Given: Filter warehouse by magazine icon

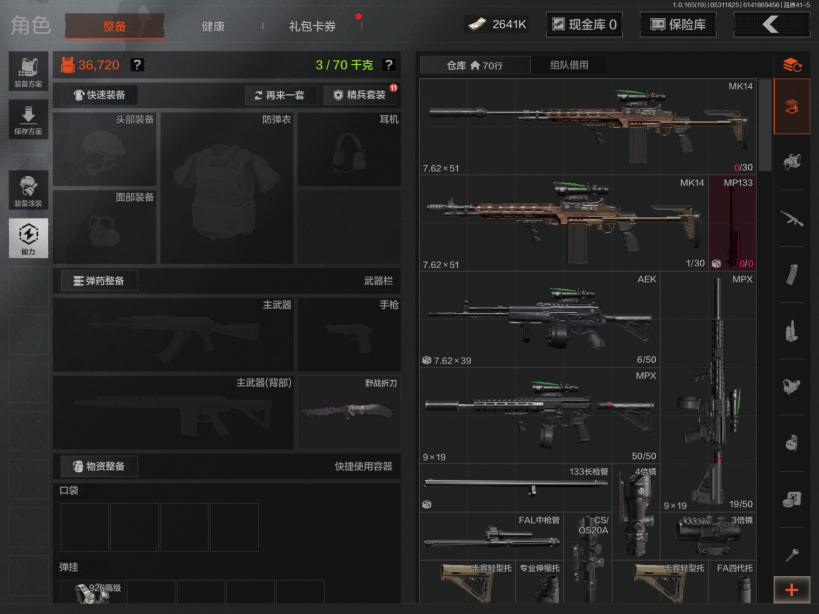Looking at the screenshot, I should pos(792,275).
